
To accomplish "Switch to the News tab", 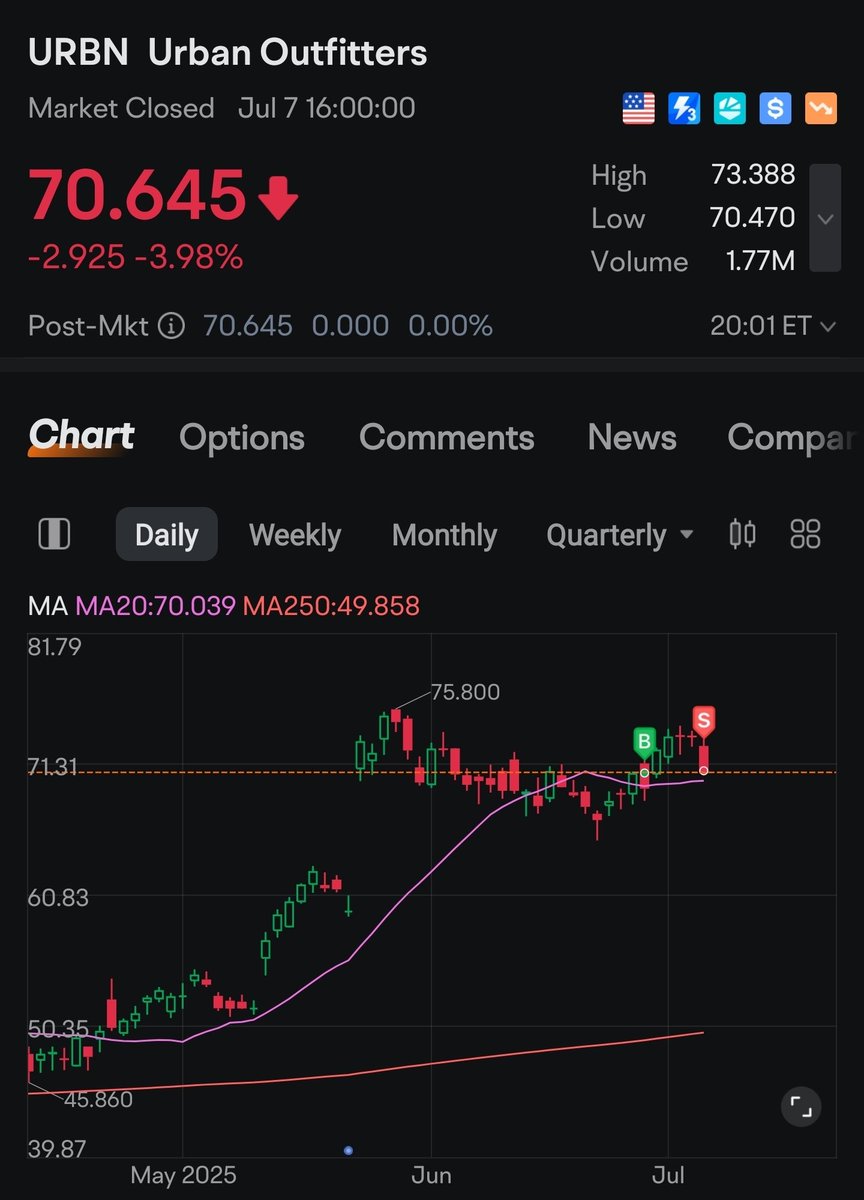I will click(632, 437).
